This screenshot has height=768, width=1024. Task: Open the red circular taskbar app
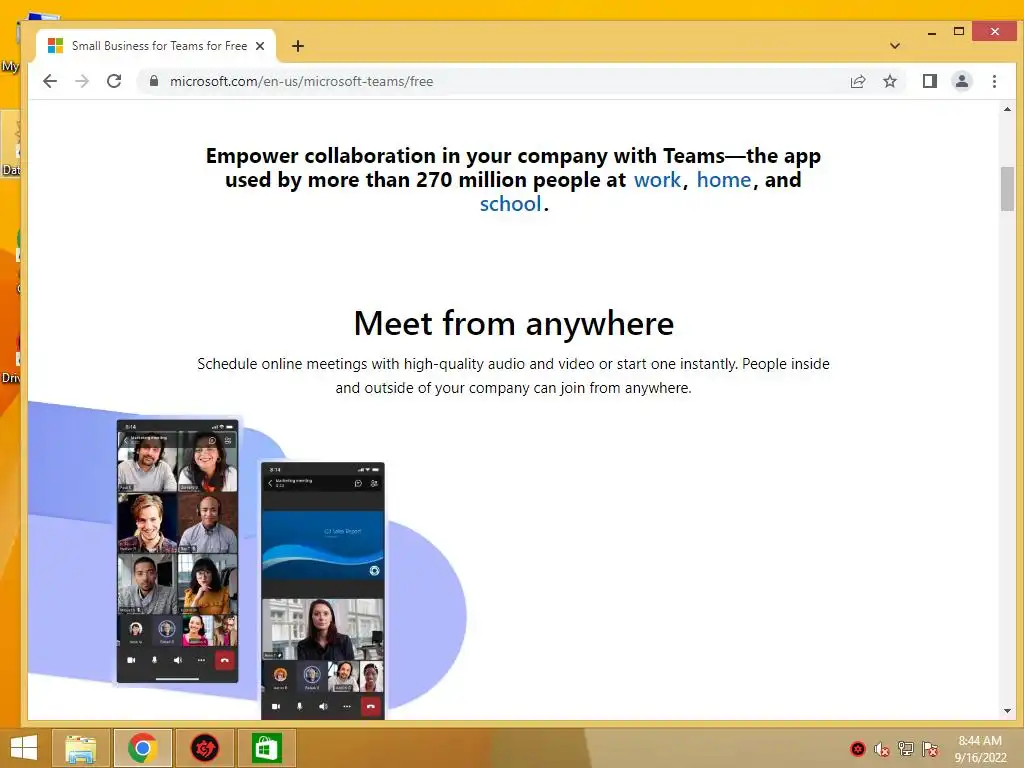point(204,748)
